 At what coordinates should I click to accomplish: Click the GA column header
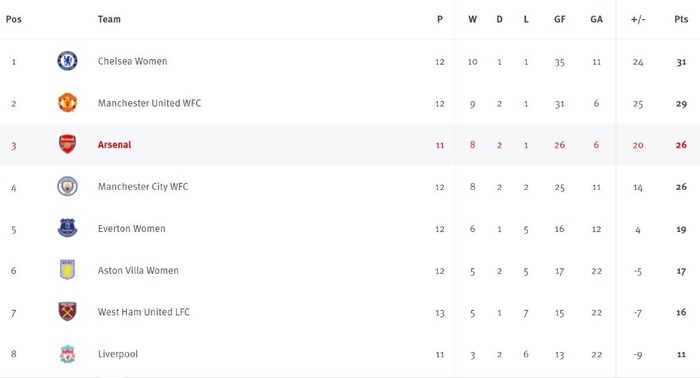click(596, 19)
